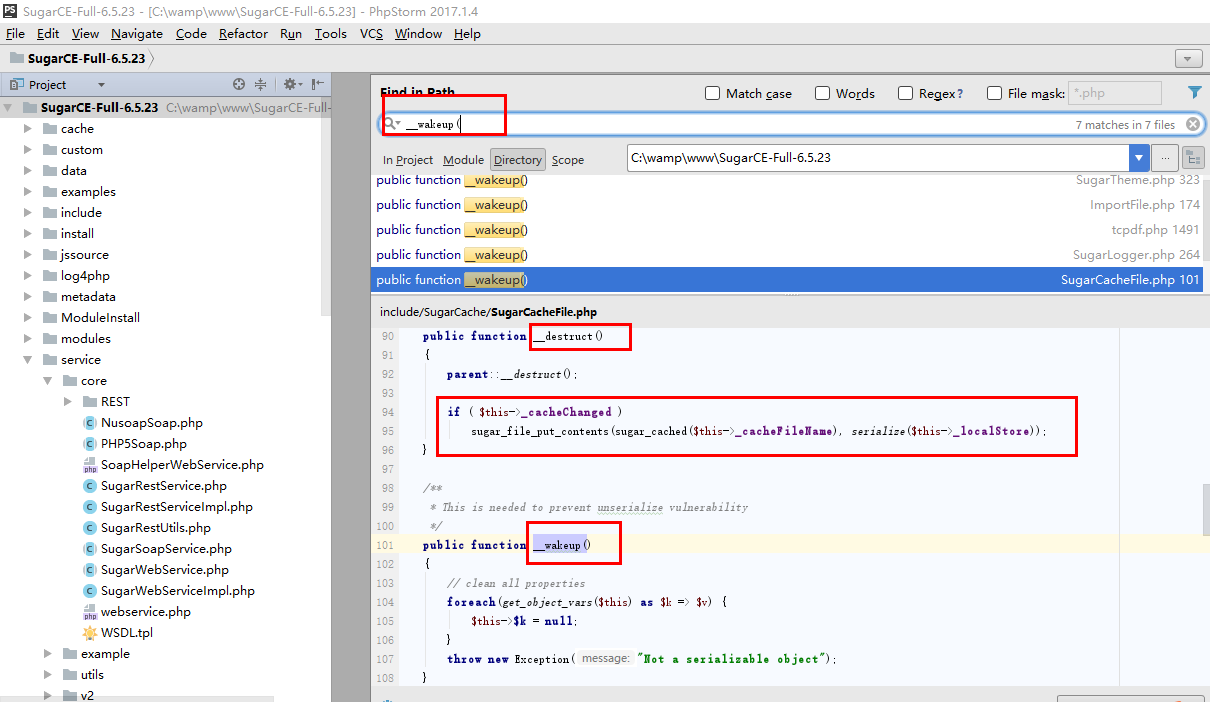The image size is (1210, 702).
Task: Select the Scope option
Action: [x=568, y=160]
